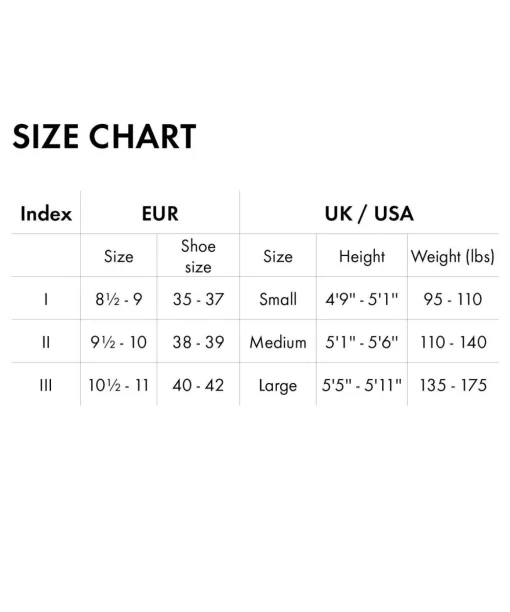Select index III row label

(46, 385)
